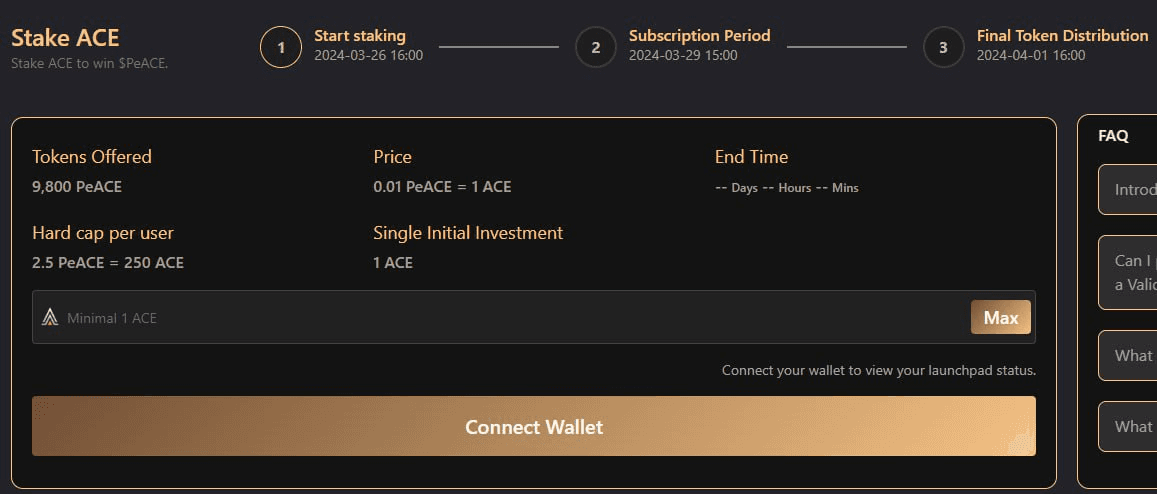Click the ACE token logo icon
Image resolution: width=1157 pixels, height=494 pixels.
(x=50, y=318)
